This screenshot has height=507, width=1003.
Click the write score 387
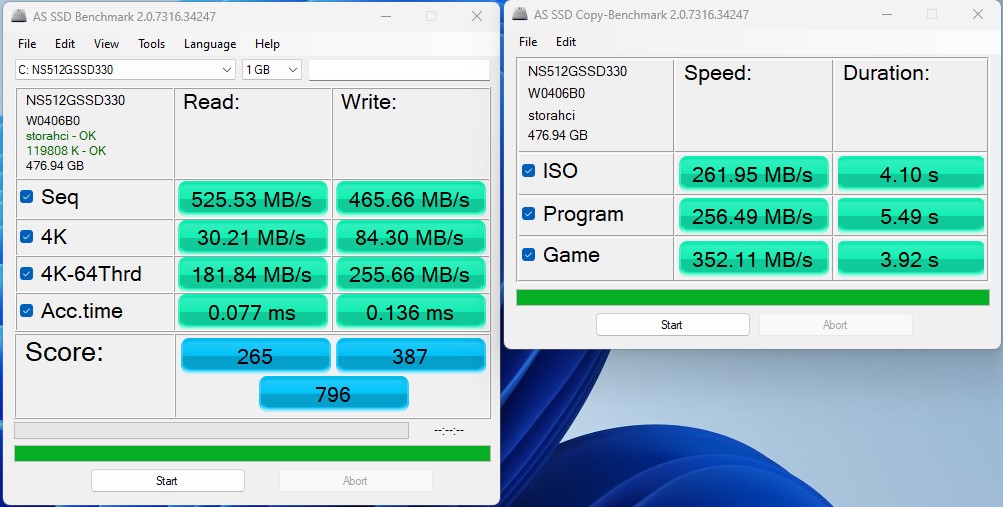pyautogui.click(x=410, y=355)
